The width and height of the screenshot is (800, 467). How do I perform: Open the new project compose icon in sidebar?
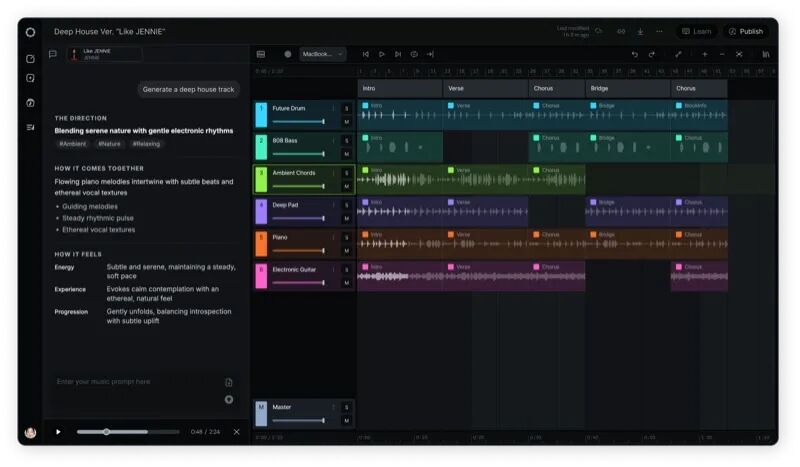tap(30, 59)
